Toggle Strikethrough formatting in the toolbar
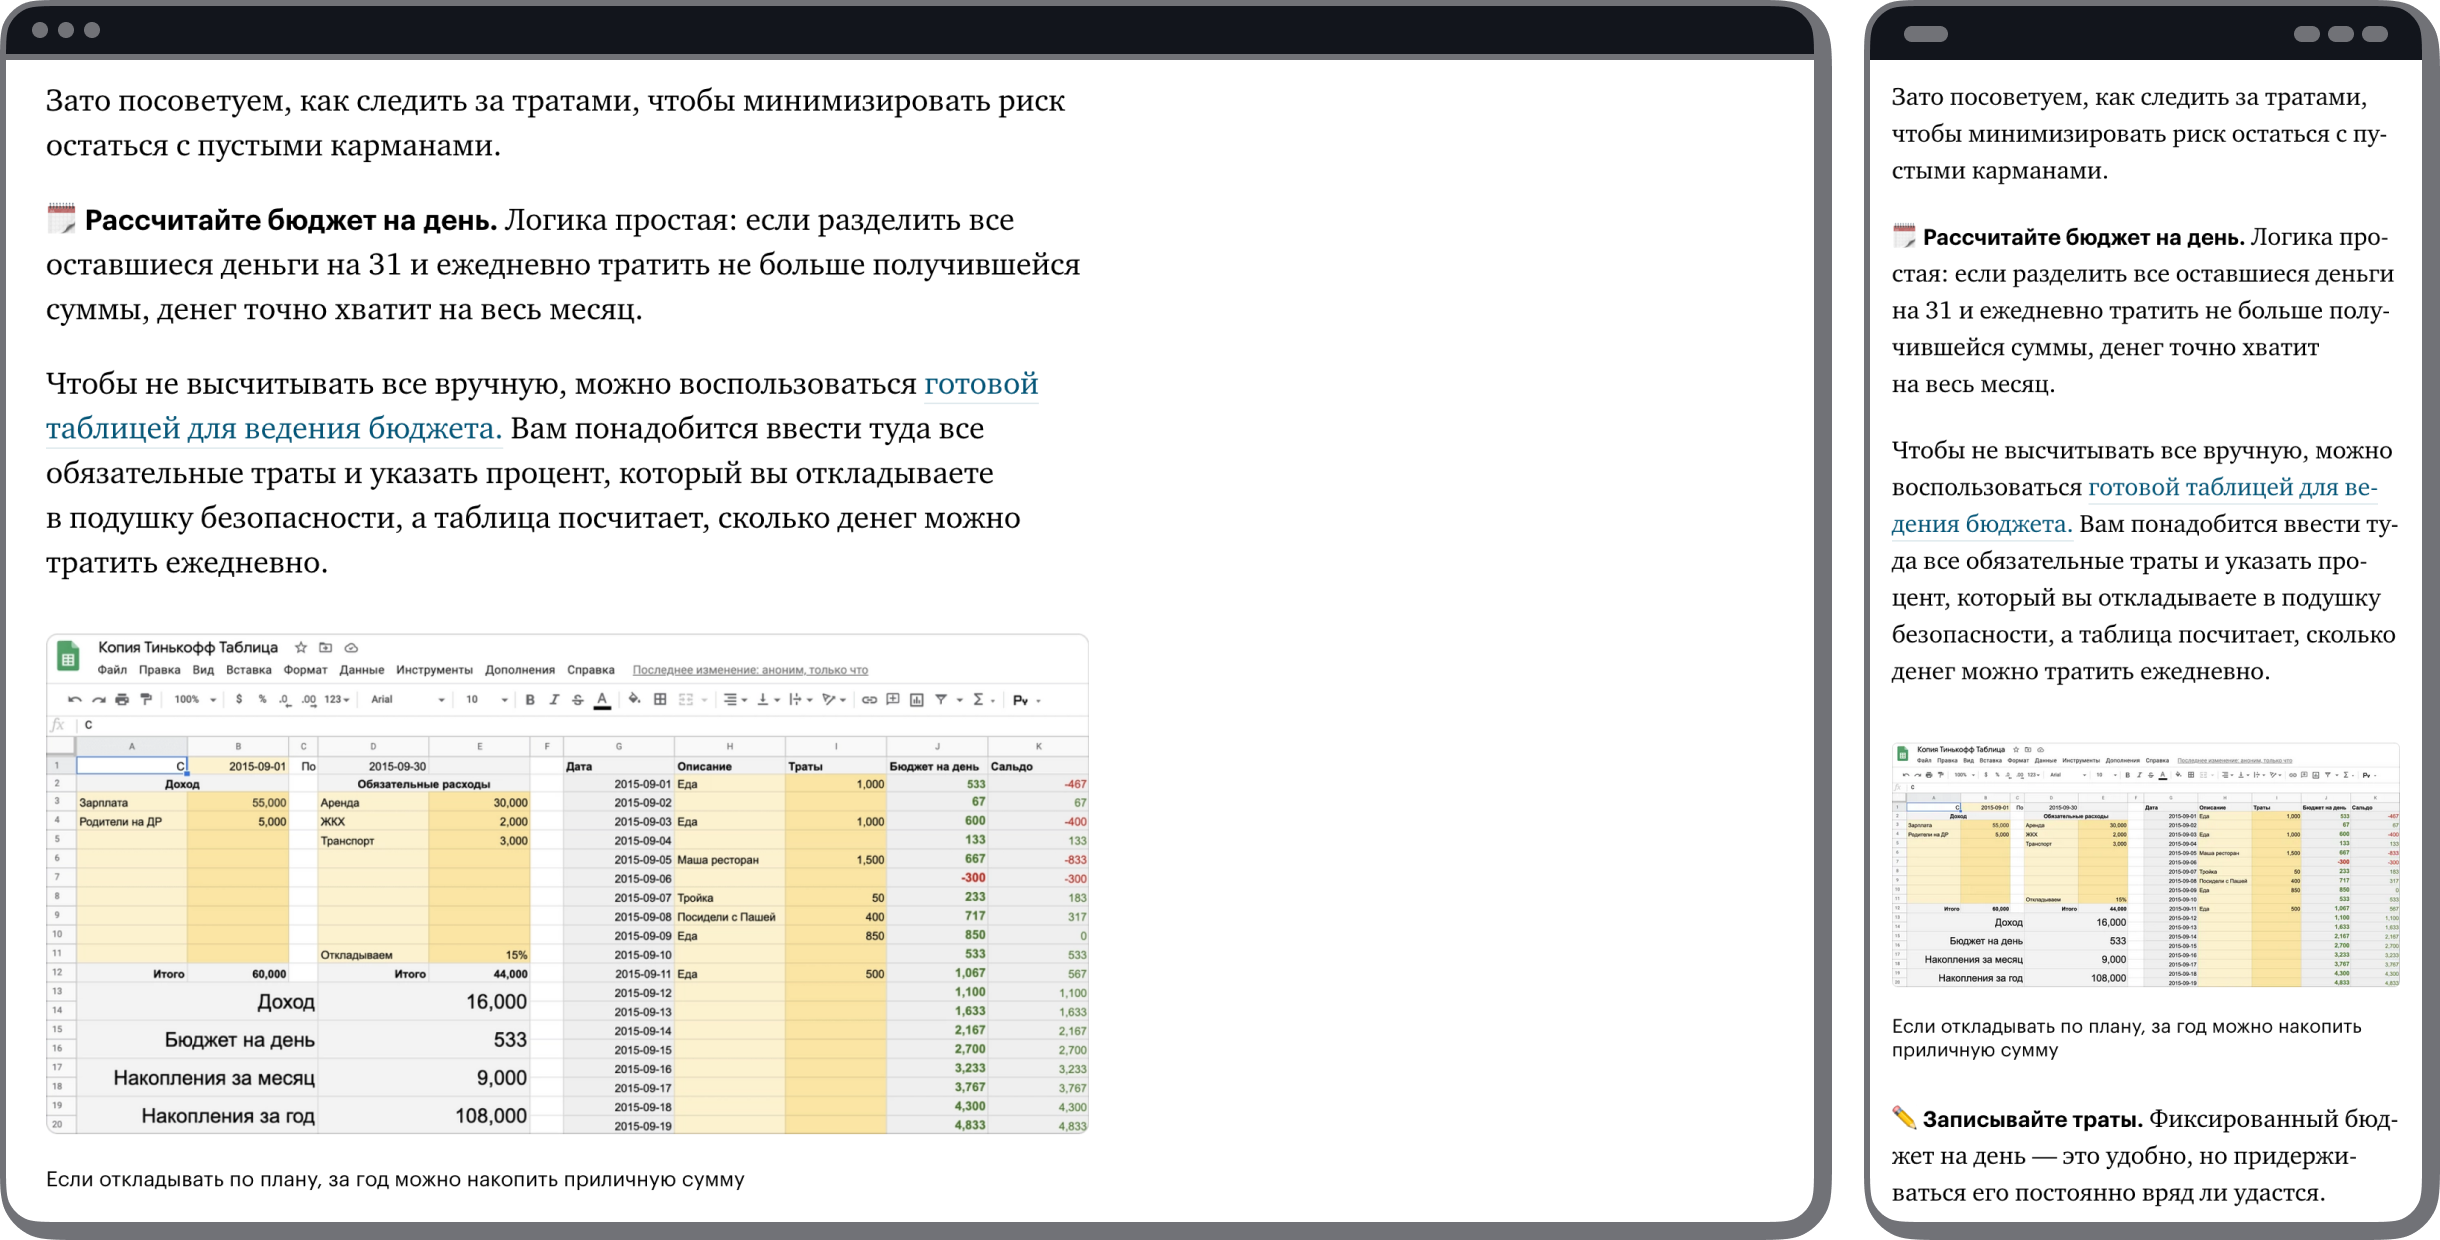Screen dimensions: 2440x1240 coord(577,700)
